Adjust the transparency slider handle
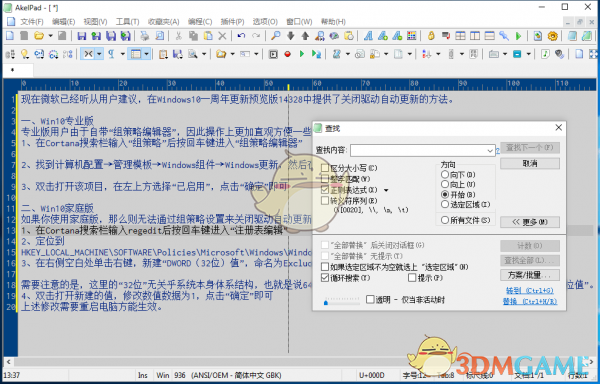The width and height of the screenshot is (600, 384). pyautogui.click(x=326, y=303)
